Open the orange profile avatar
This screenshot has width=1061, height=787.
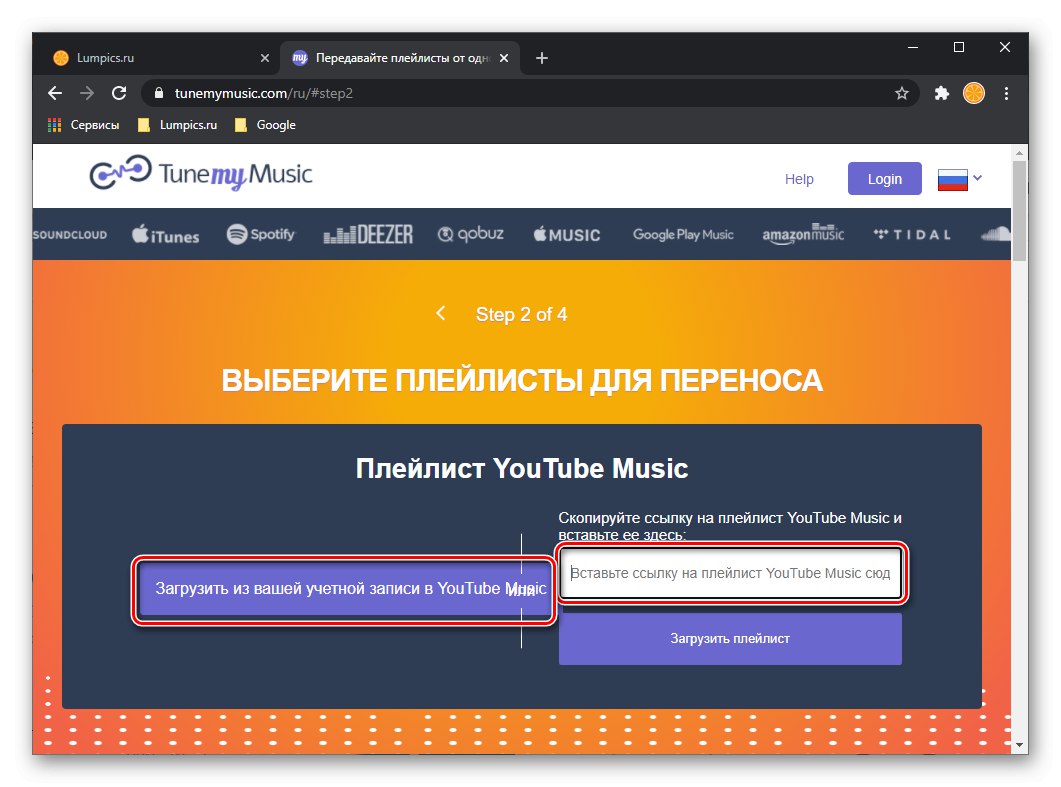974,93
